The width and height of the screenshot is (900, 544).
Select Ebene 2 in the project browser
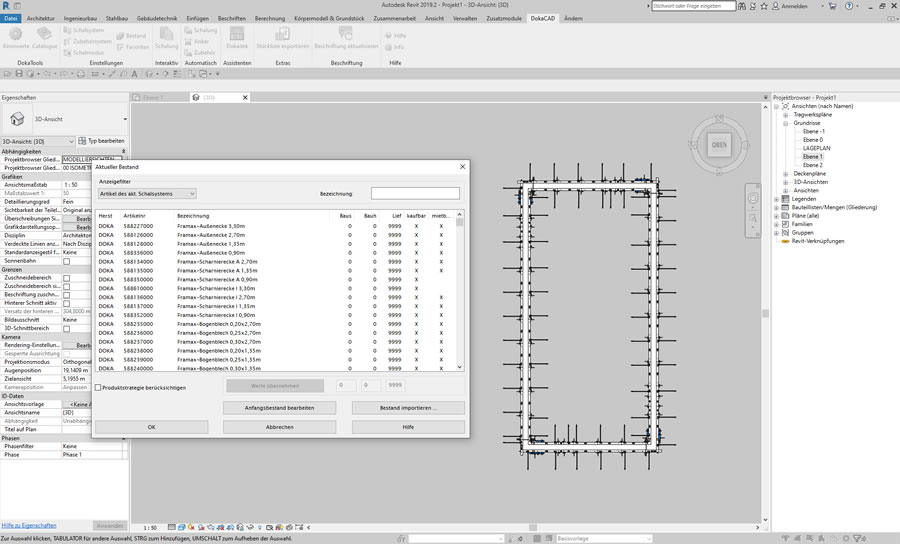813,165
